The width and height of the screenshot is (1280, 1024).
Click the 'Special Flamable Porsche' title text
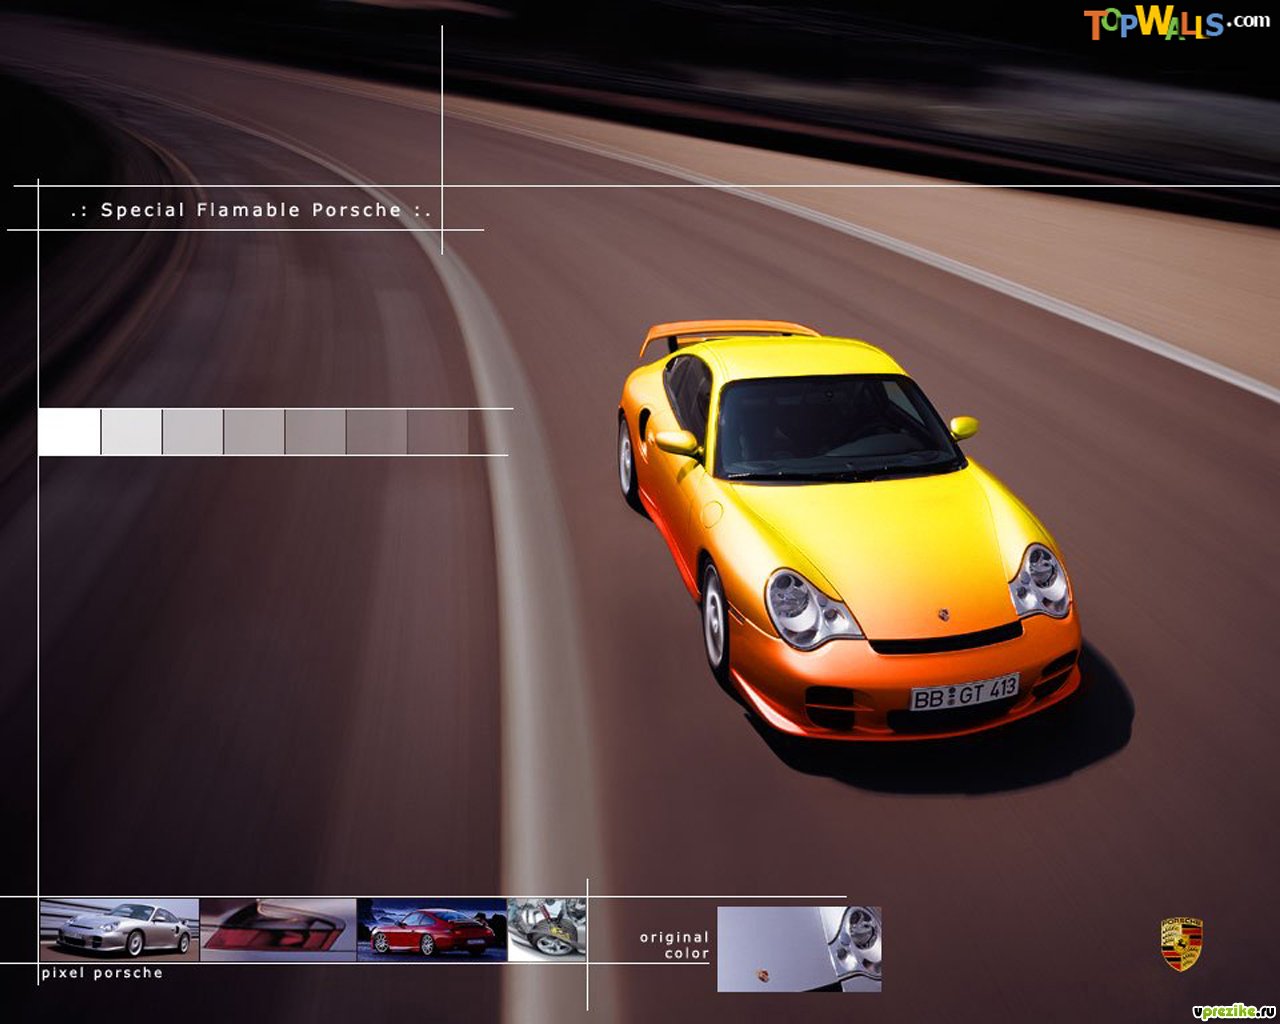pyautogui.click(x=251, y=210)
